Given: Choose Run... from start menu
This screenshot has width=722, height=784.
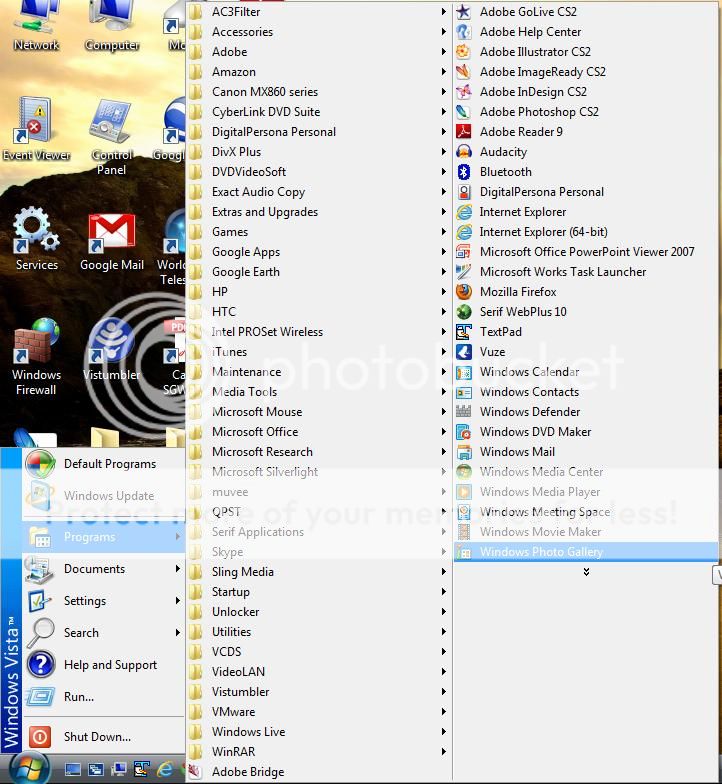Looking at the screenshot, I should click(x=104, y=697).
